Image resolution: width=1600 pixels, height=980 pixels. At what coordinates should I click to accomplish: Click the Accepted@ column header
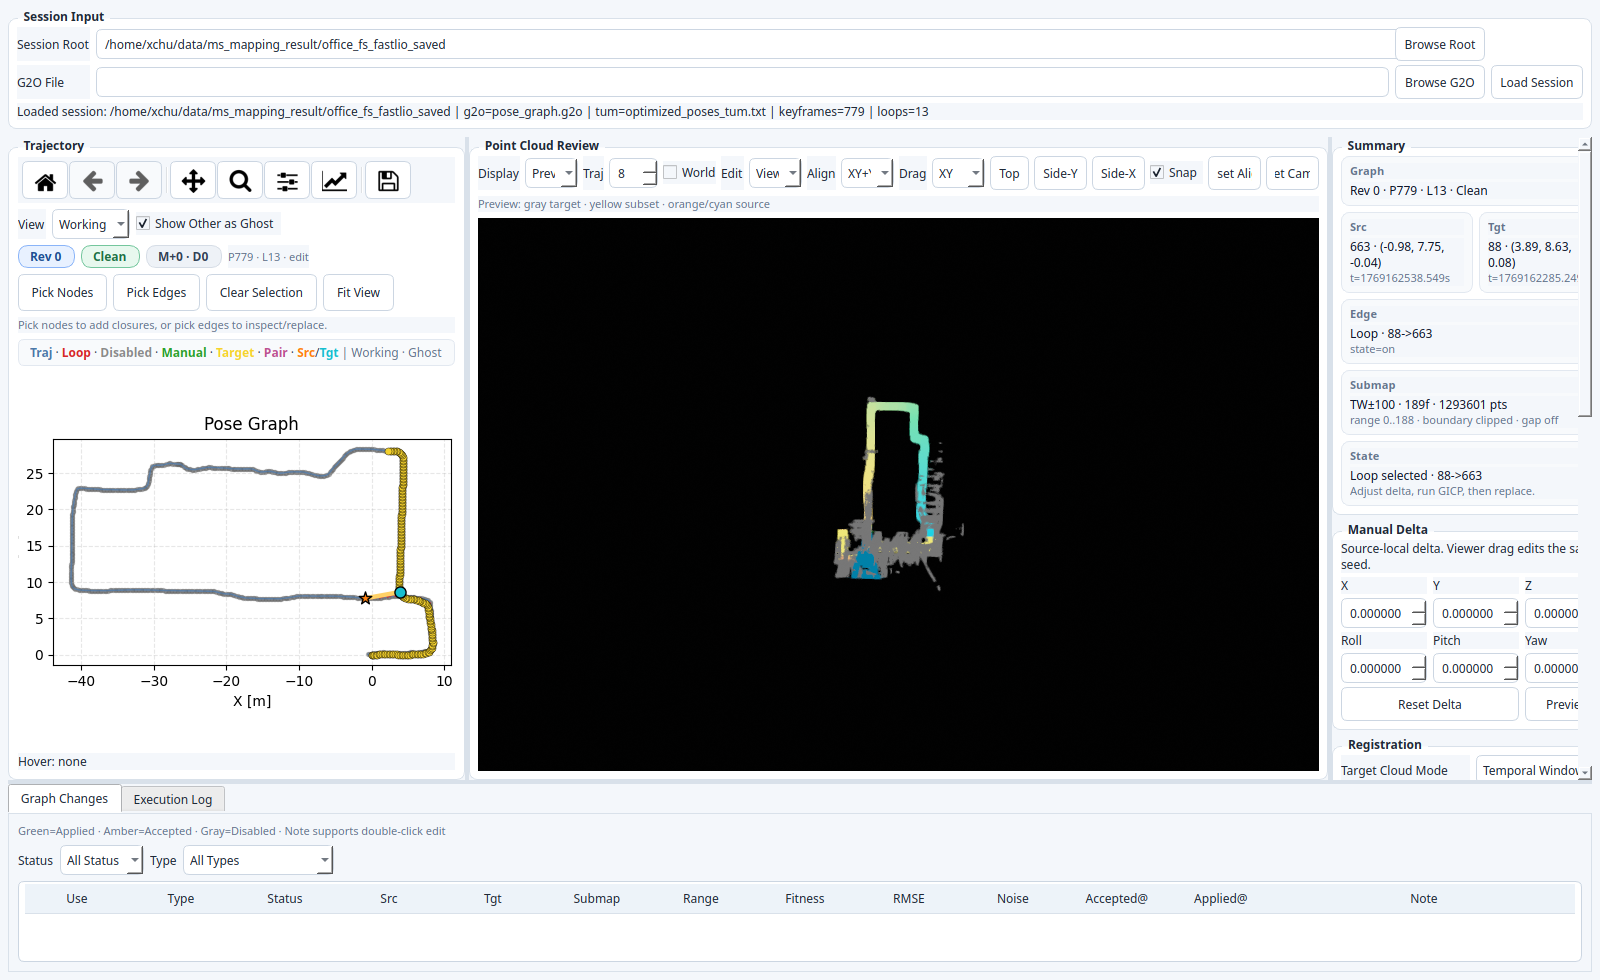click(1117, 898)
